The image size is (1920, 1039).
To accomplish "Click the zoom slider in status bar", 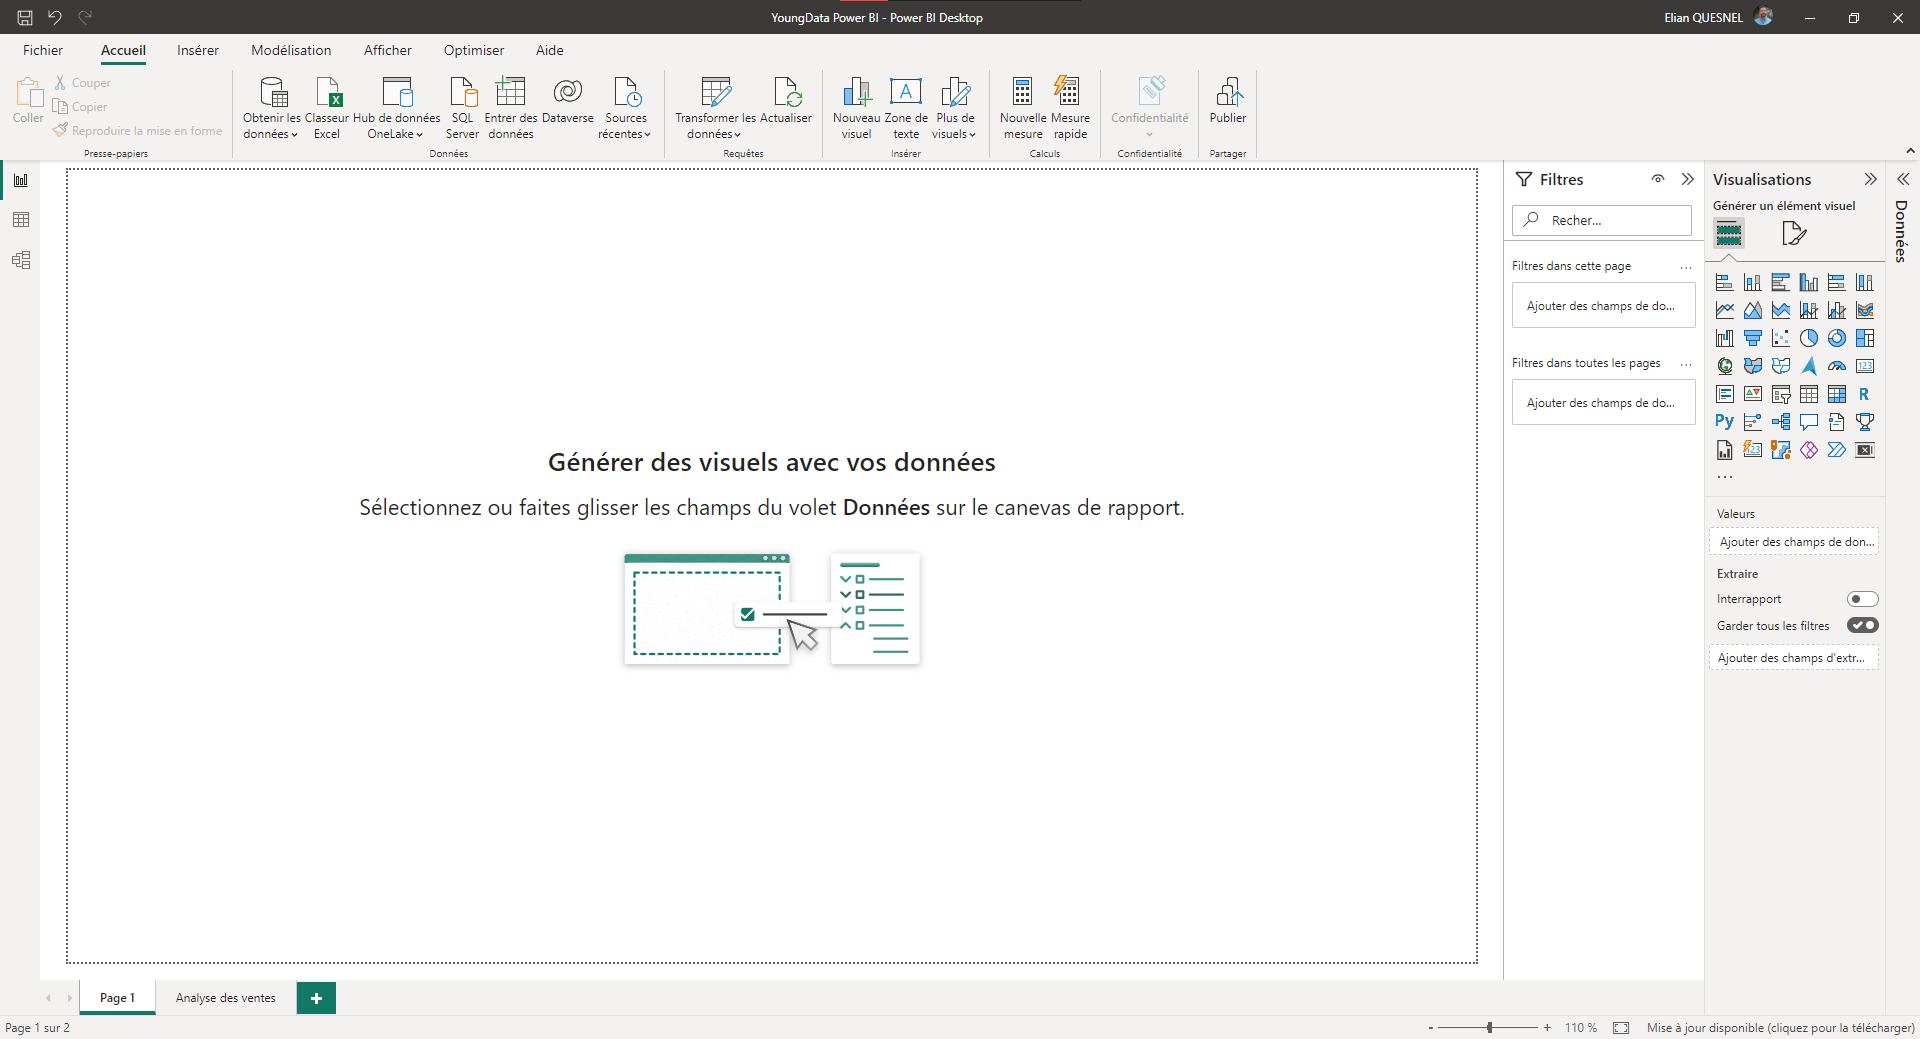I will 1489,1028.
